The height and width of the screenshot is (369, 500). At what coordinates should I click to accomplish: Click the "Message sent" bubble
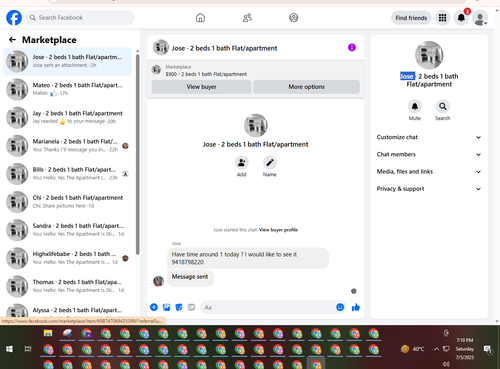(190, 277)
